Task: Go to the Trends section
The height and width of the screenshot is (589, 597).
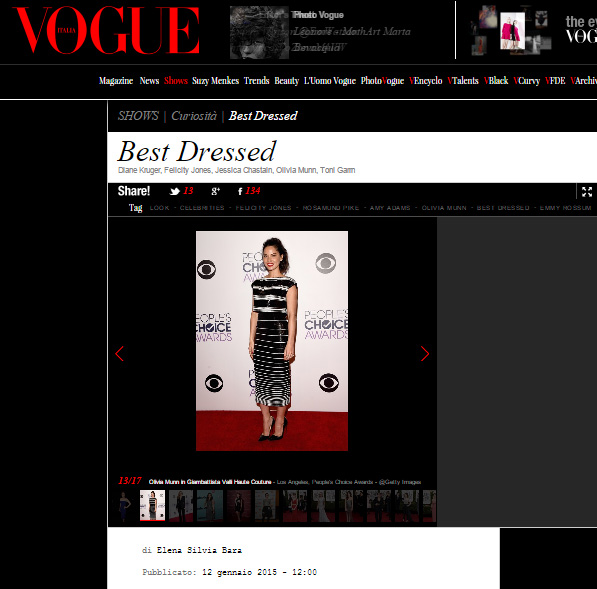Action: click(257, 81)
